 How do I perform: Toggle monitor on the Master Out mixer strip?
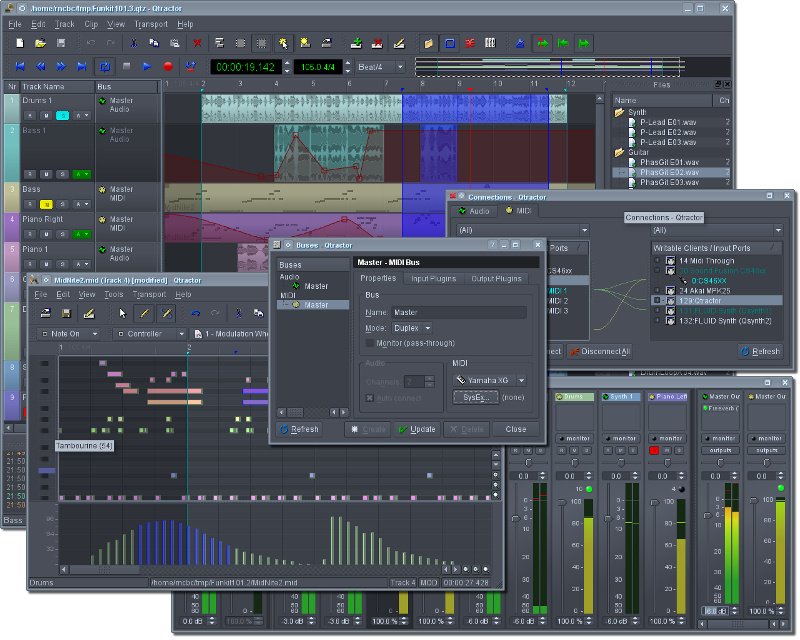[721, 438]
